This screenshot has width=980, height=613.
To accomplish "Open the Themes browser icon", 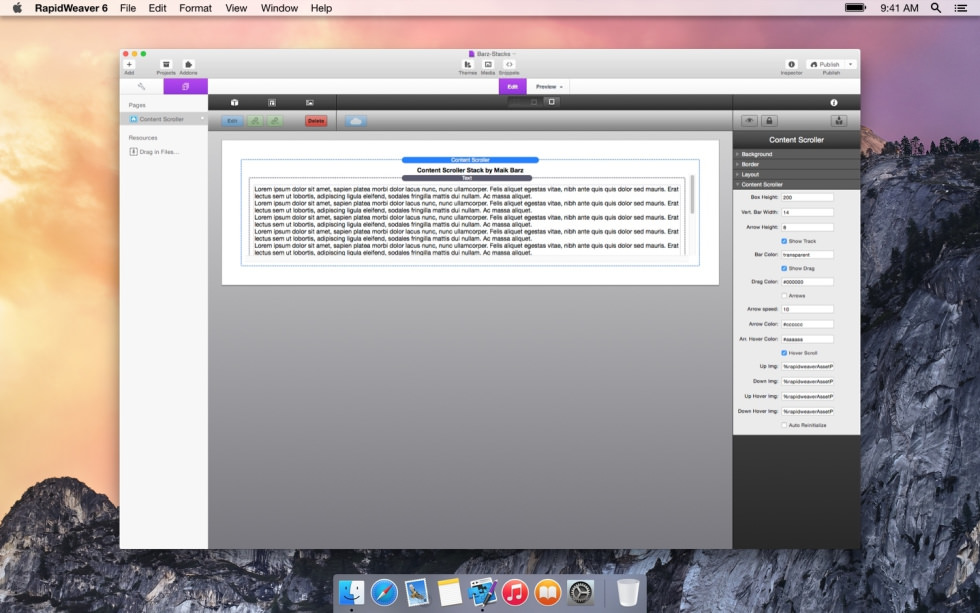I will coord(468,64).
